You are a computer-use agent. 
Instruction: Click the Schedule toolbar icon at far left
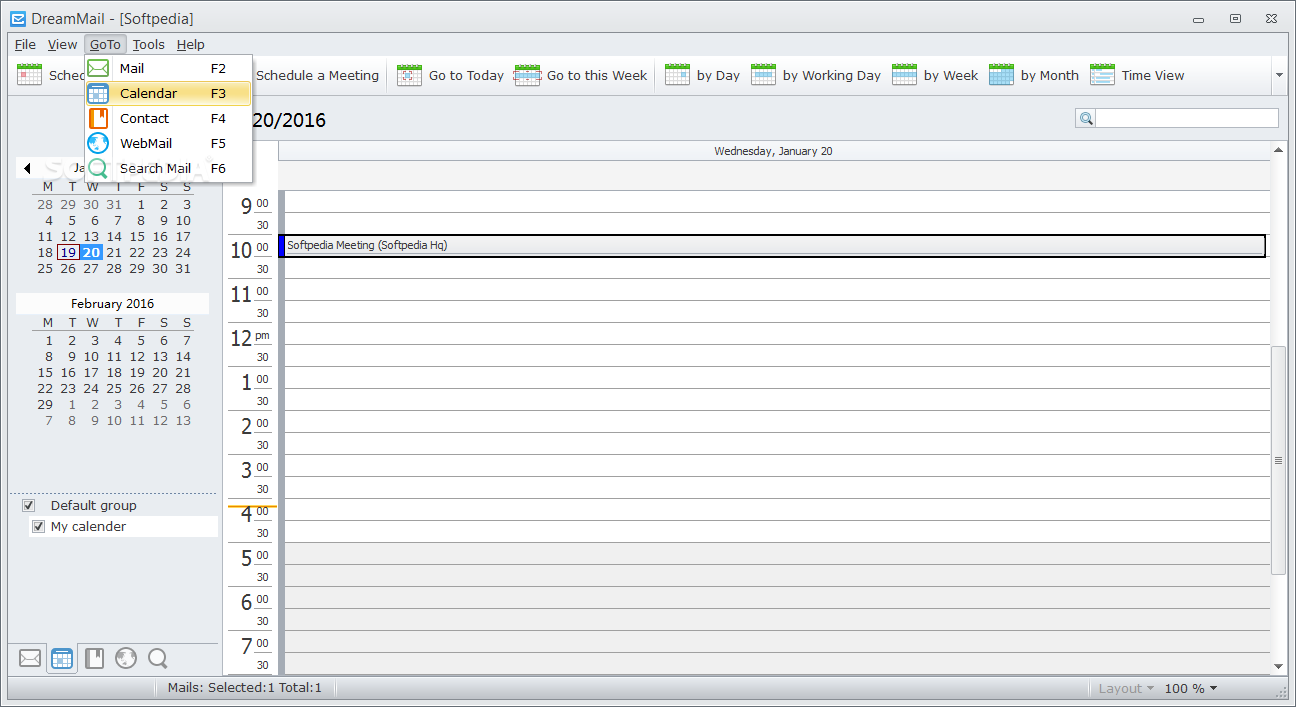click(30, 75)
